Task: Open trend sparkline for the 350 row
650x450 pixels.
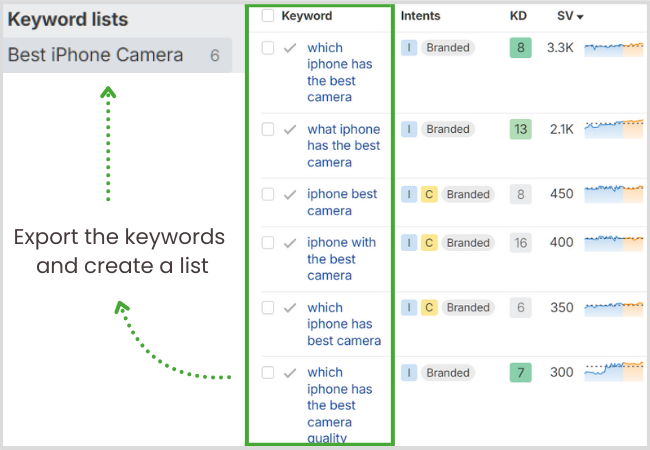Action: pyautogui.click(x=614, y=309)
